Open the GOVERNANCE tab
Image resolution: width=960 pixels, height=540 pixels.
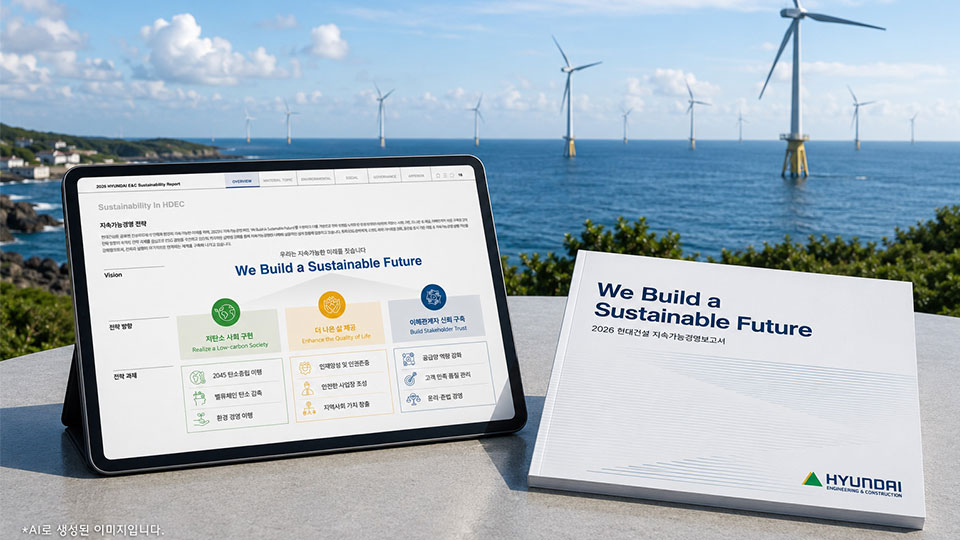coord(384,176)
